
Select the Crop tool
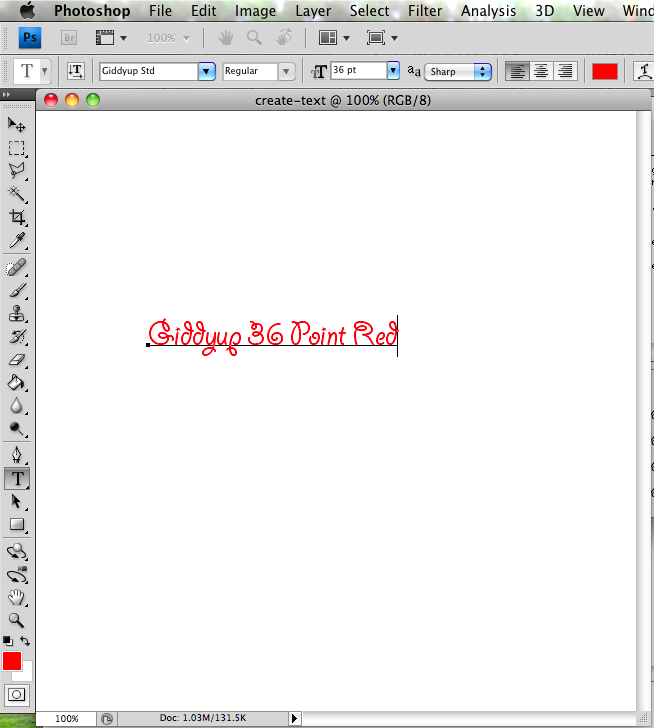tap(17, 217)
